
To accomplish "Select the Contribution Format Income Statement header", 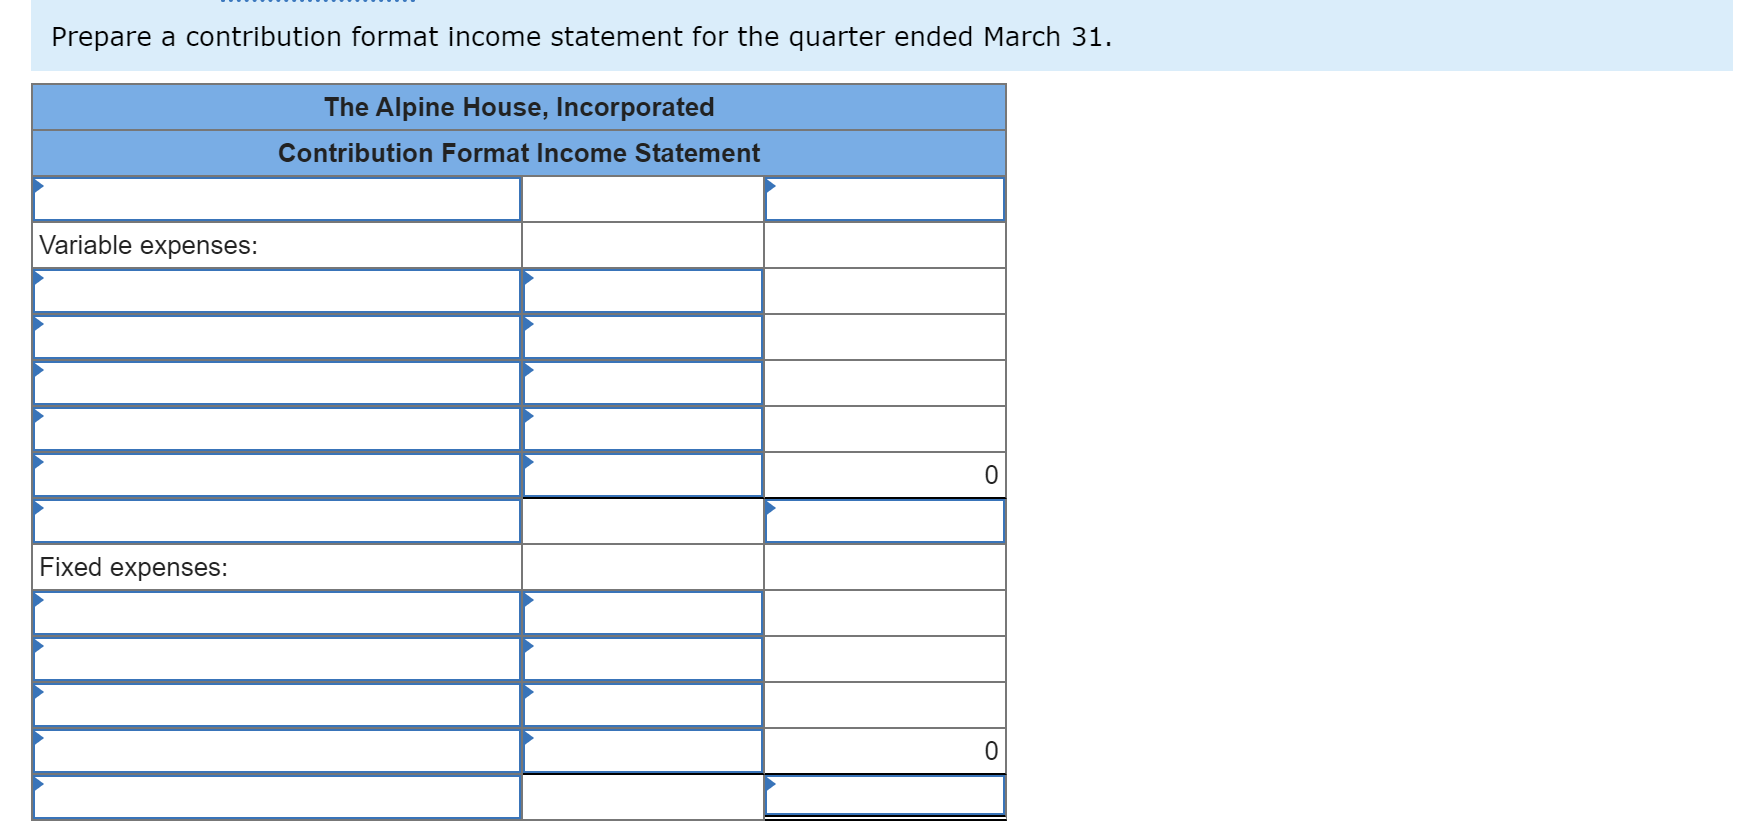I will point(519,153).
